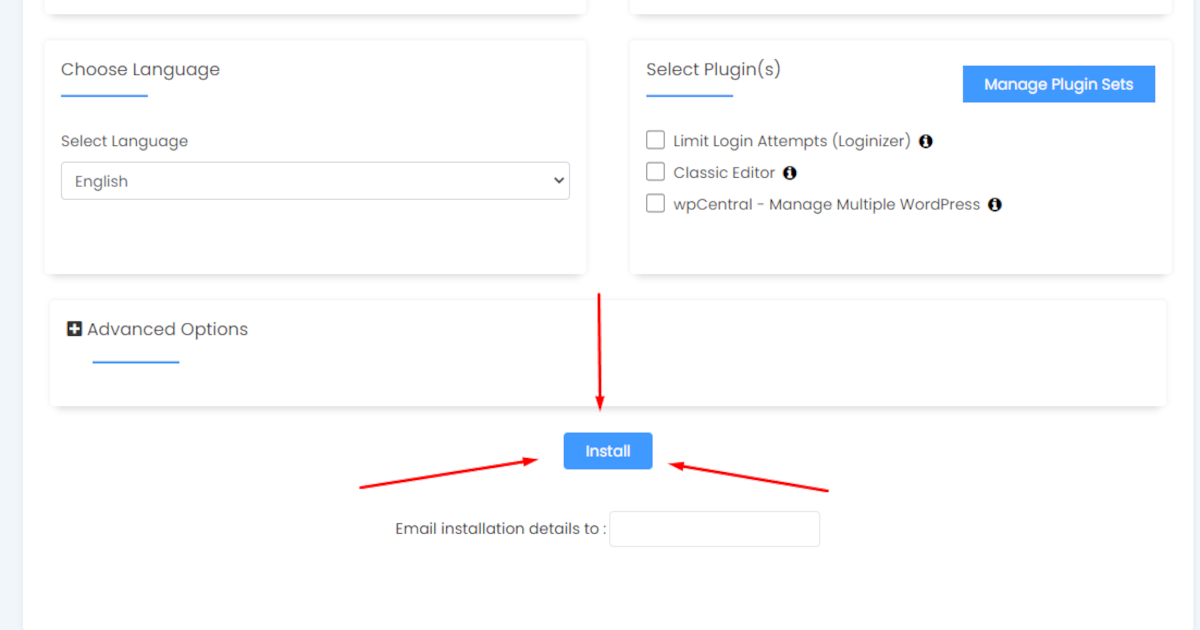Screen dimensions: 1200x630
Task: Click the 'Select Language' field label
Action: click(x=124, y=141)
